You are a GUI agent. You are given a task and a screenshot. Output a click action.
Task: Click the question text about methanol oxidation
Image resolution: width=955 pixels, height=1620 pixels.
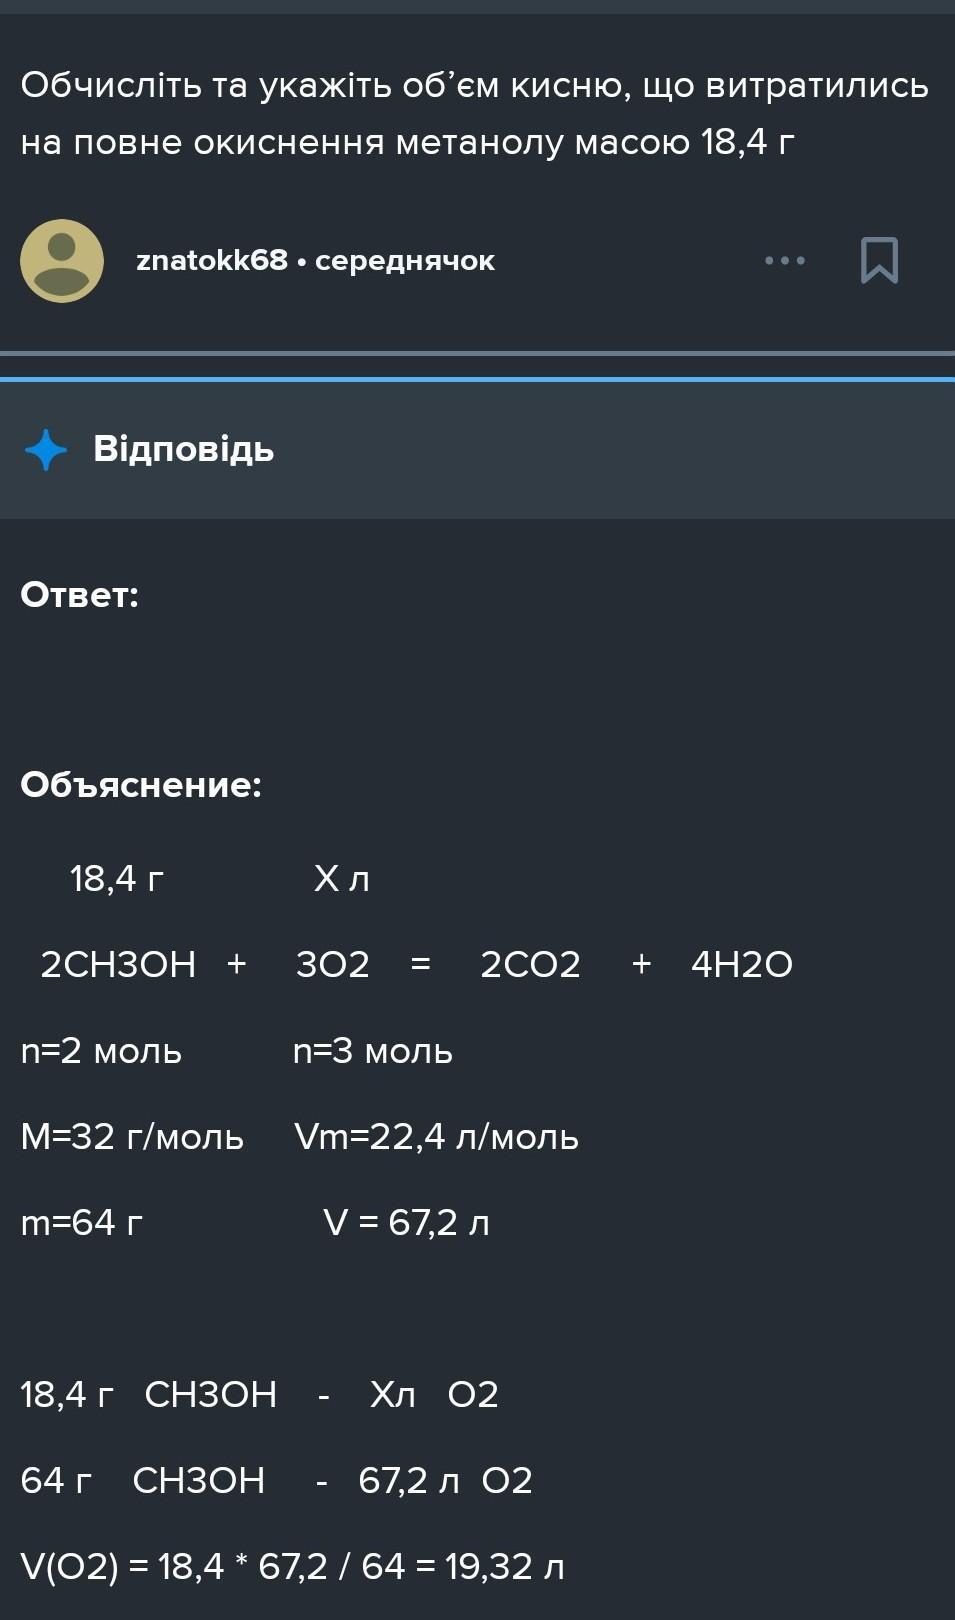coord(475,114)
